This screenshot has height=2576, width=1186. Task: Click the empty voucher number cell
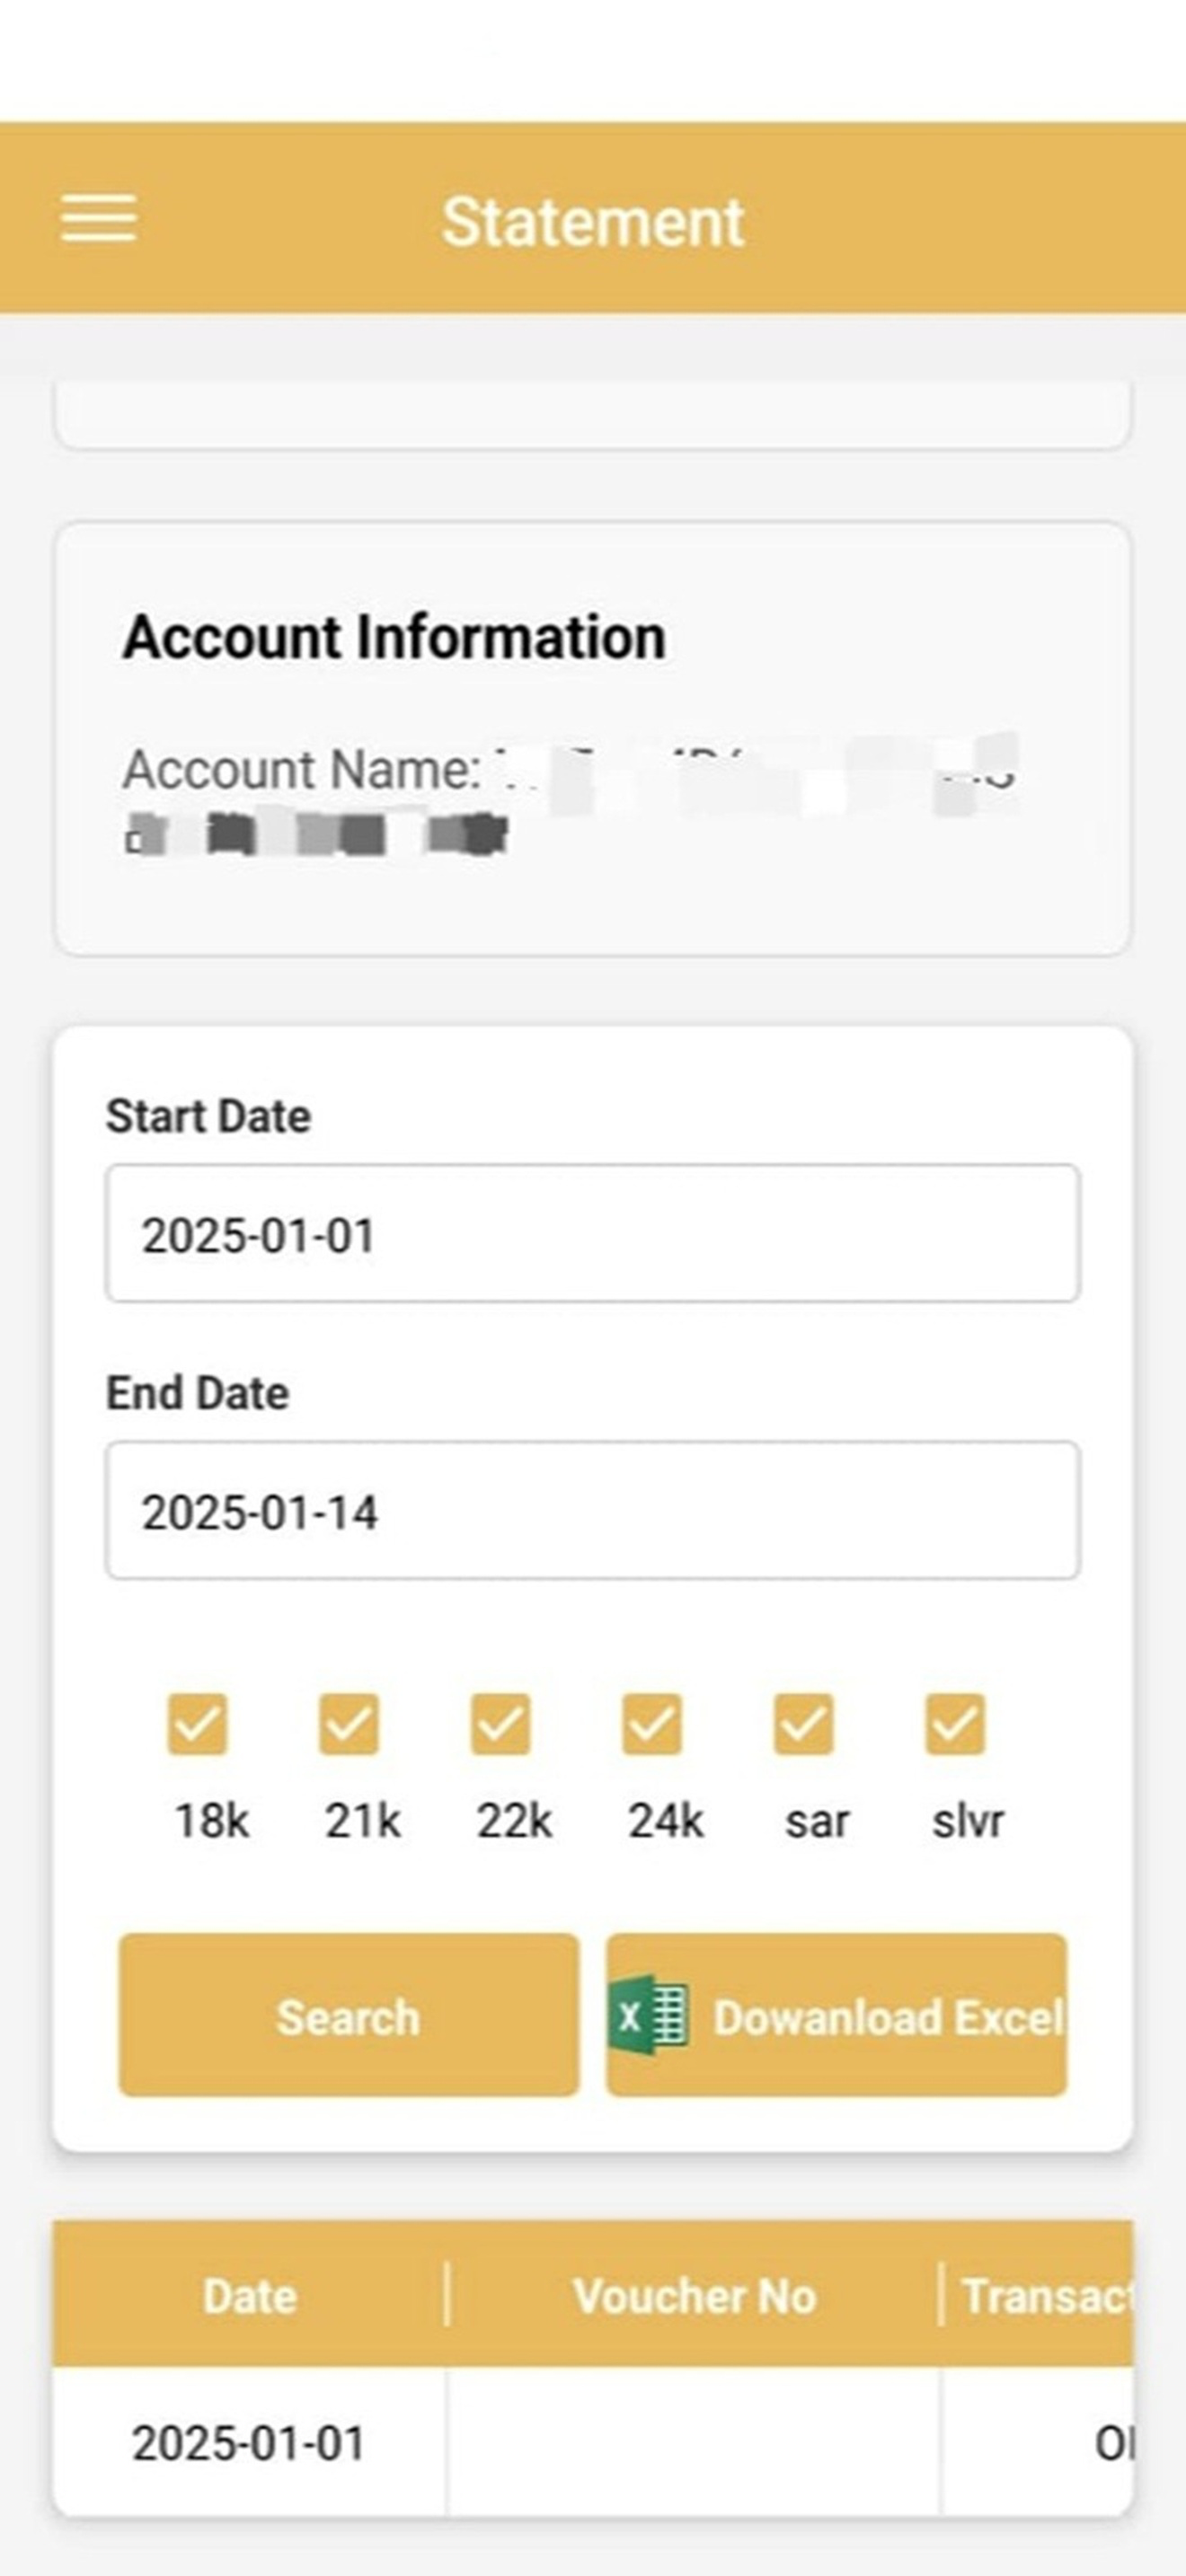[694, 2444]
